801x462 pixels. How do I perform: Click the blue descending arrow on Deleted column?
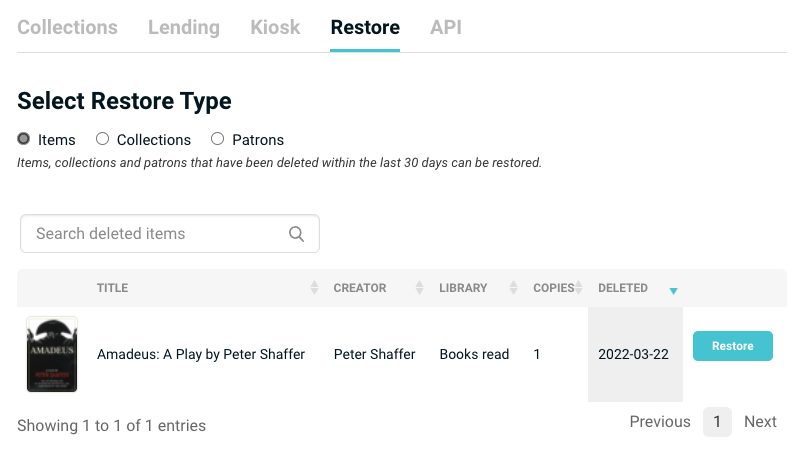coord(673,291)
